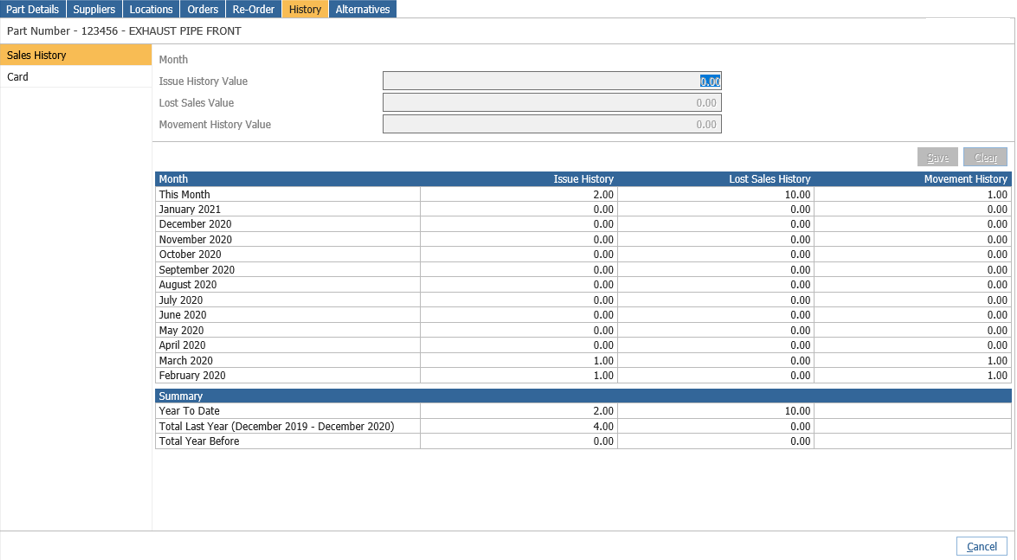This screenshot has width=1017, height=560.
Task: Switch to the Suppliers tab
Action: pos(94,9)
